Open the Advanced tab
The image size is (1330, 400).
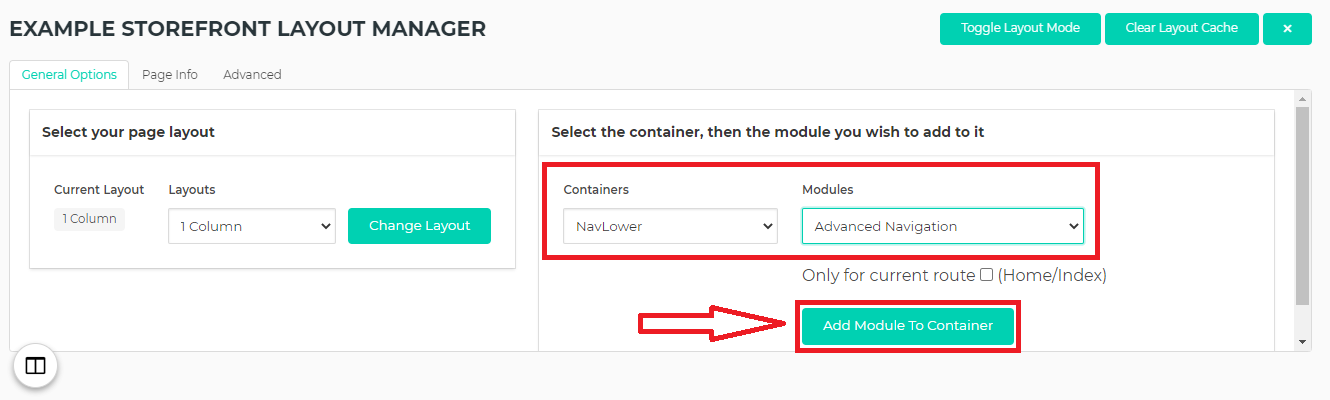[252, 75]
